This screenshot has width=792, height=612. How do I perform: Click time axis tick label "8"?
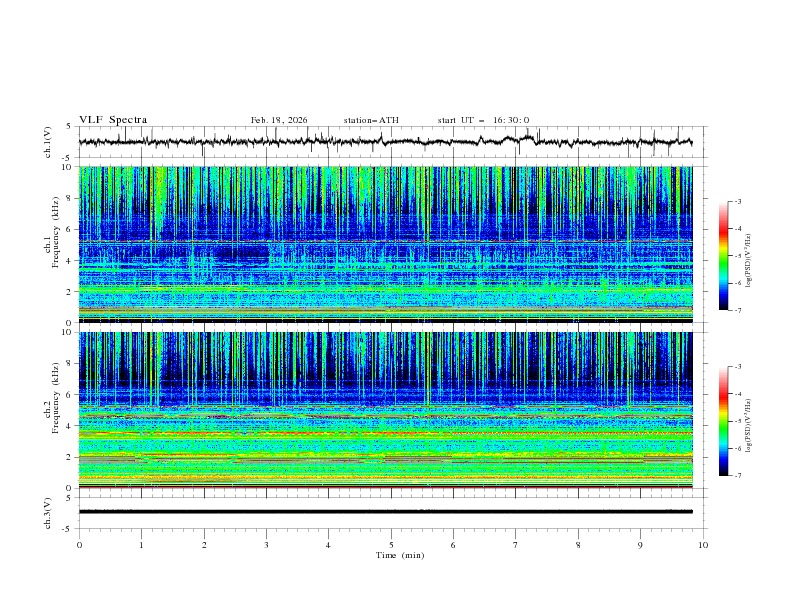coord(578,545)
